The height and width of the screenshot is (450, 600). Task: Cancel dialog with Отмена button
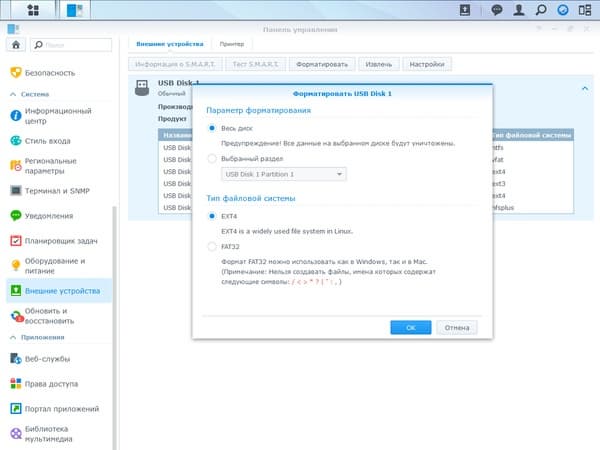click(457, 328)
